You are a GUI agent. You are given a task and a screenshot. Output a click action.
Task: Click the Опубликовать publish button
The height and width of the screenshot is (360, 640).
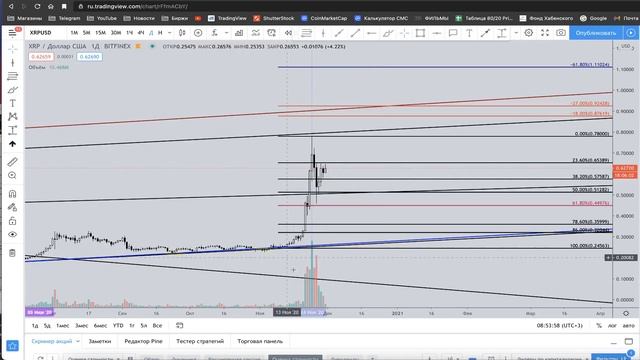(596, 33)
